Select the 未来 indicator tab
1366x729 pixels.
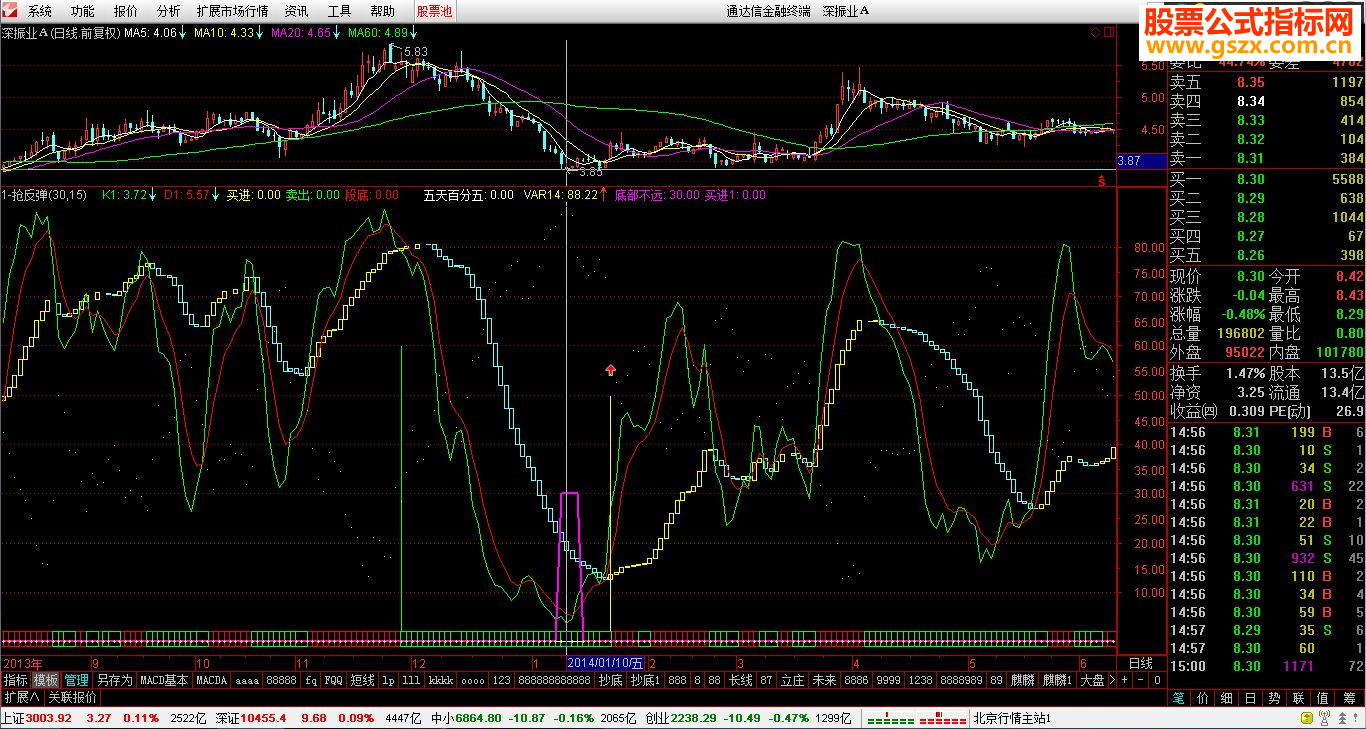(x=824, y=680)
